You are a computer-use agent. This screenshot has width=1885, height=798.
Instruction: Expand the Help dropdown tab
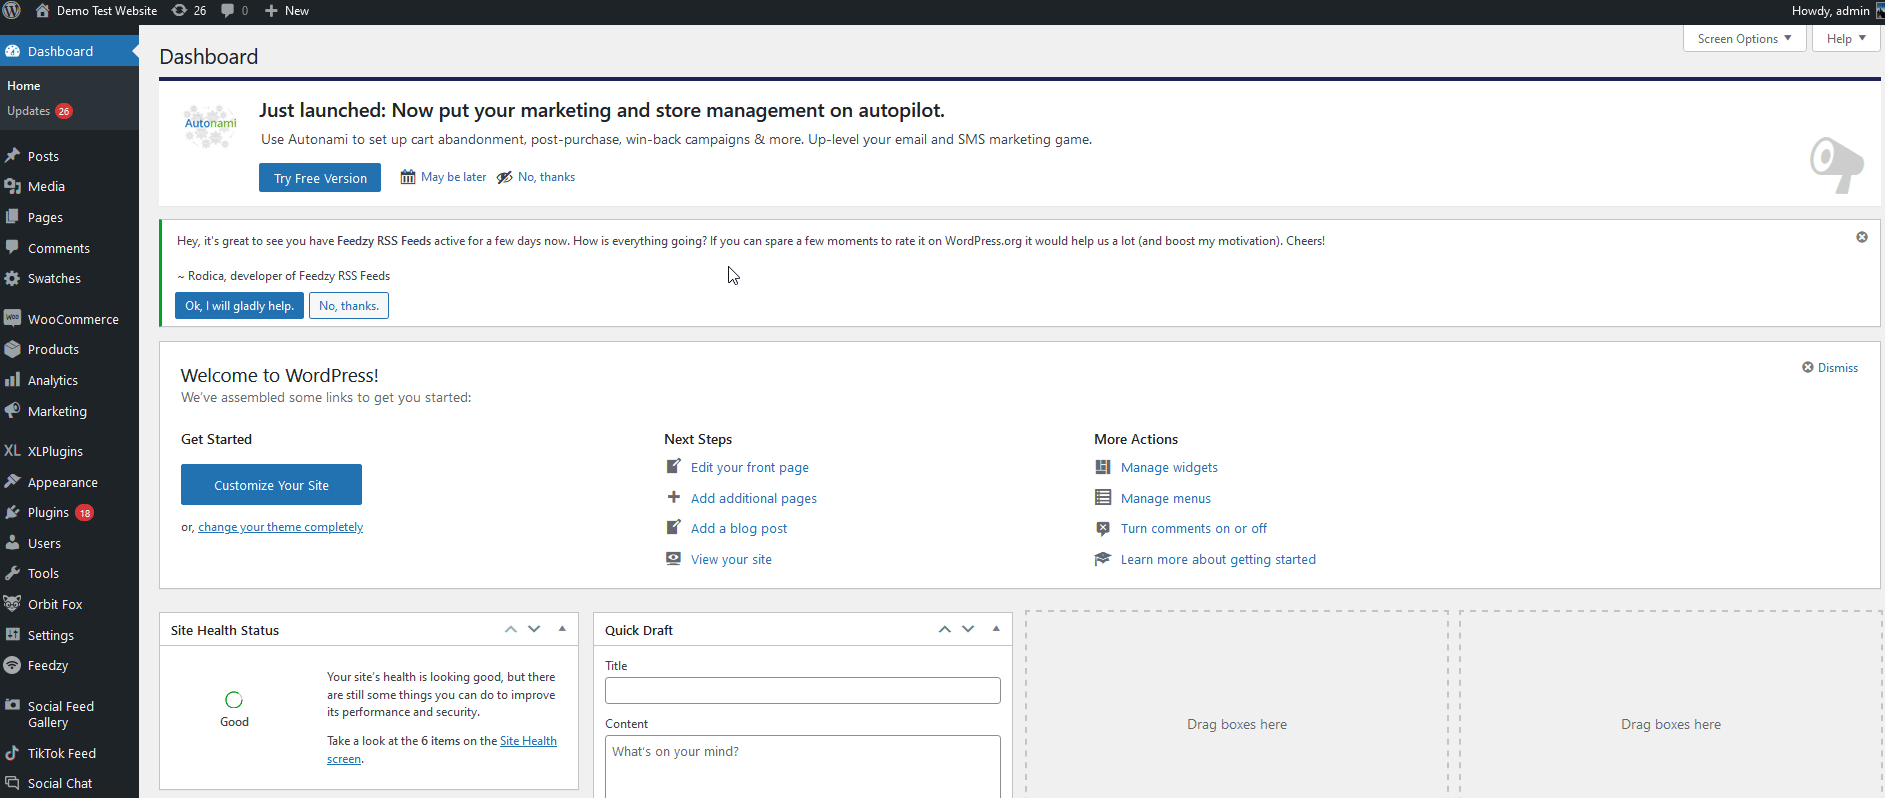pos(1846,39)
